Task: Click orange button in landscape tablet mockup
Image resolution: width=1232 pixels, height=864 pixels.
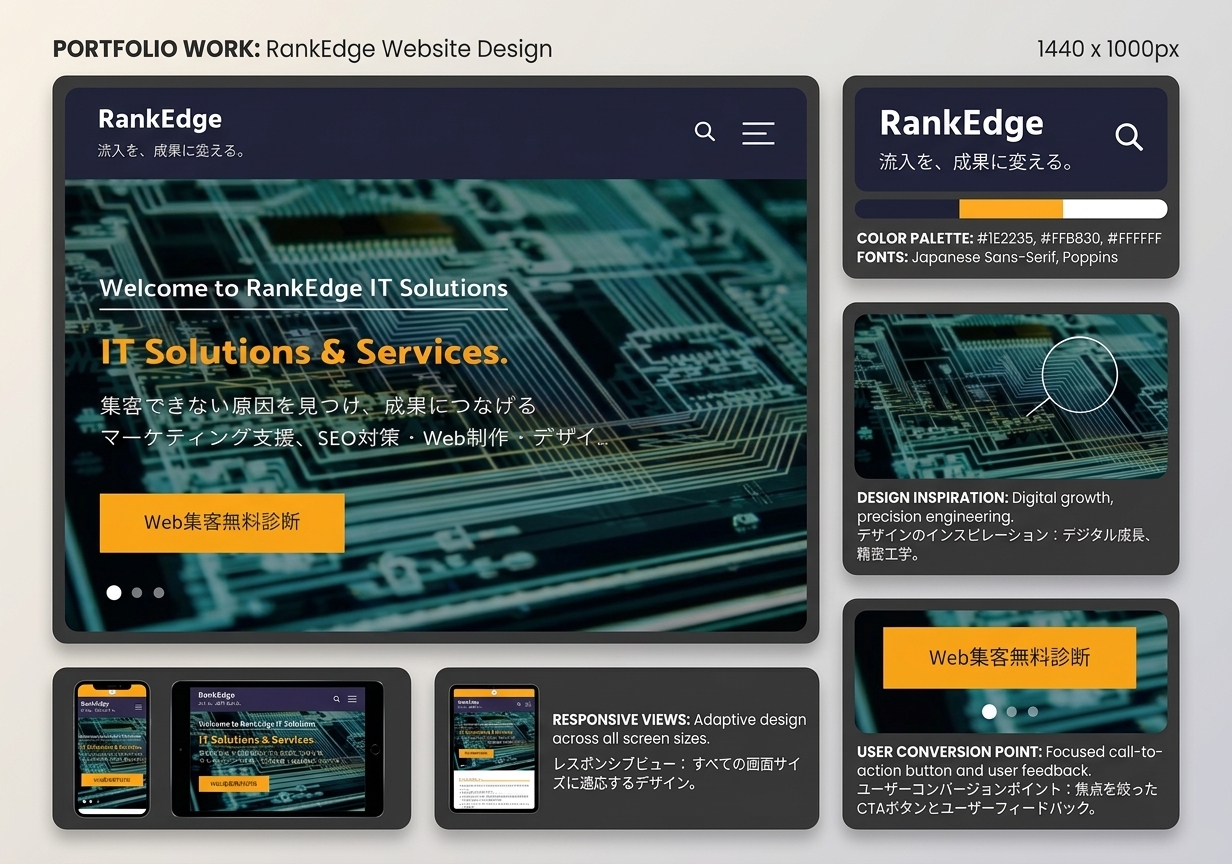Action: point(234,784)
